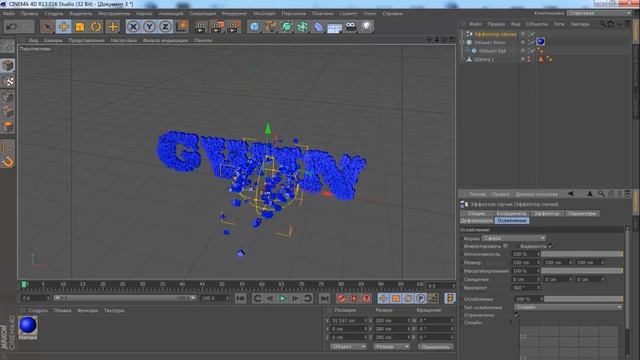
Task: Add a light object
Action: point(367,27)
